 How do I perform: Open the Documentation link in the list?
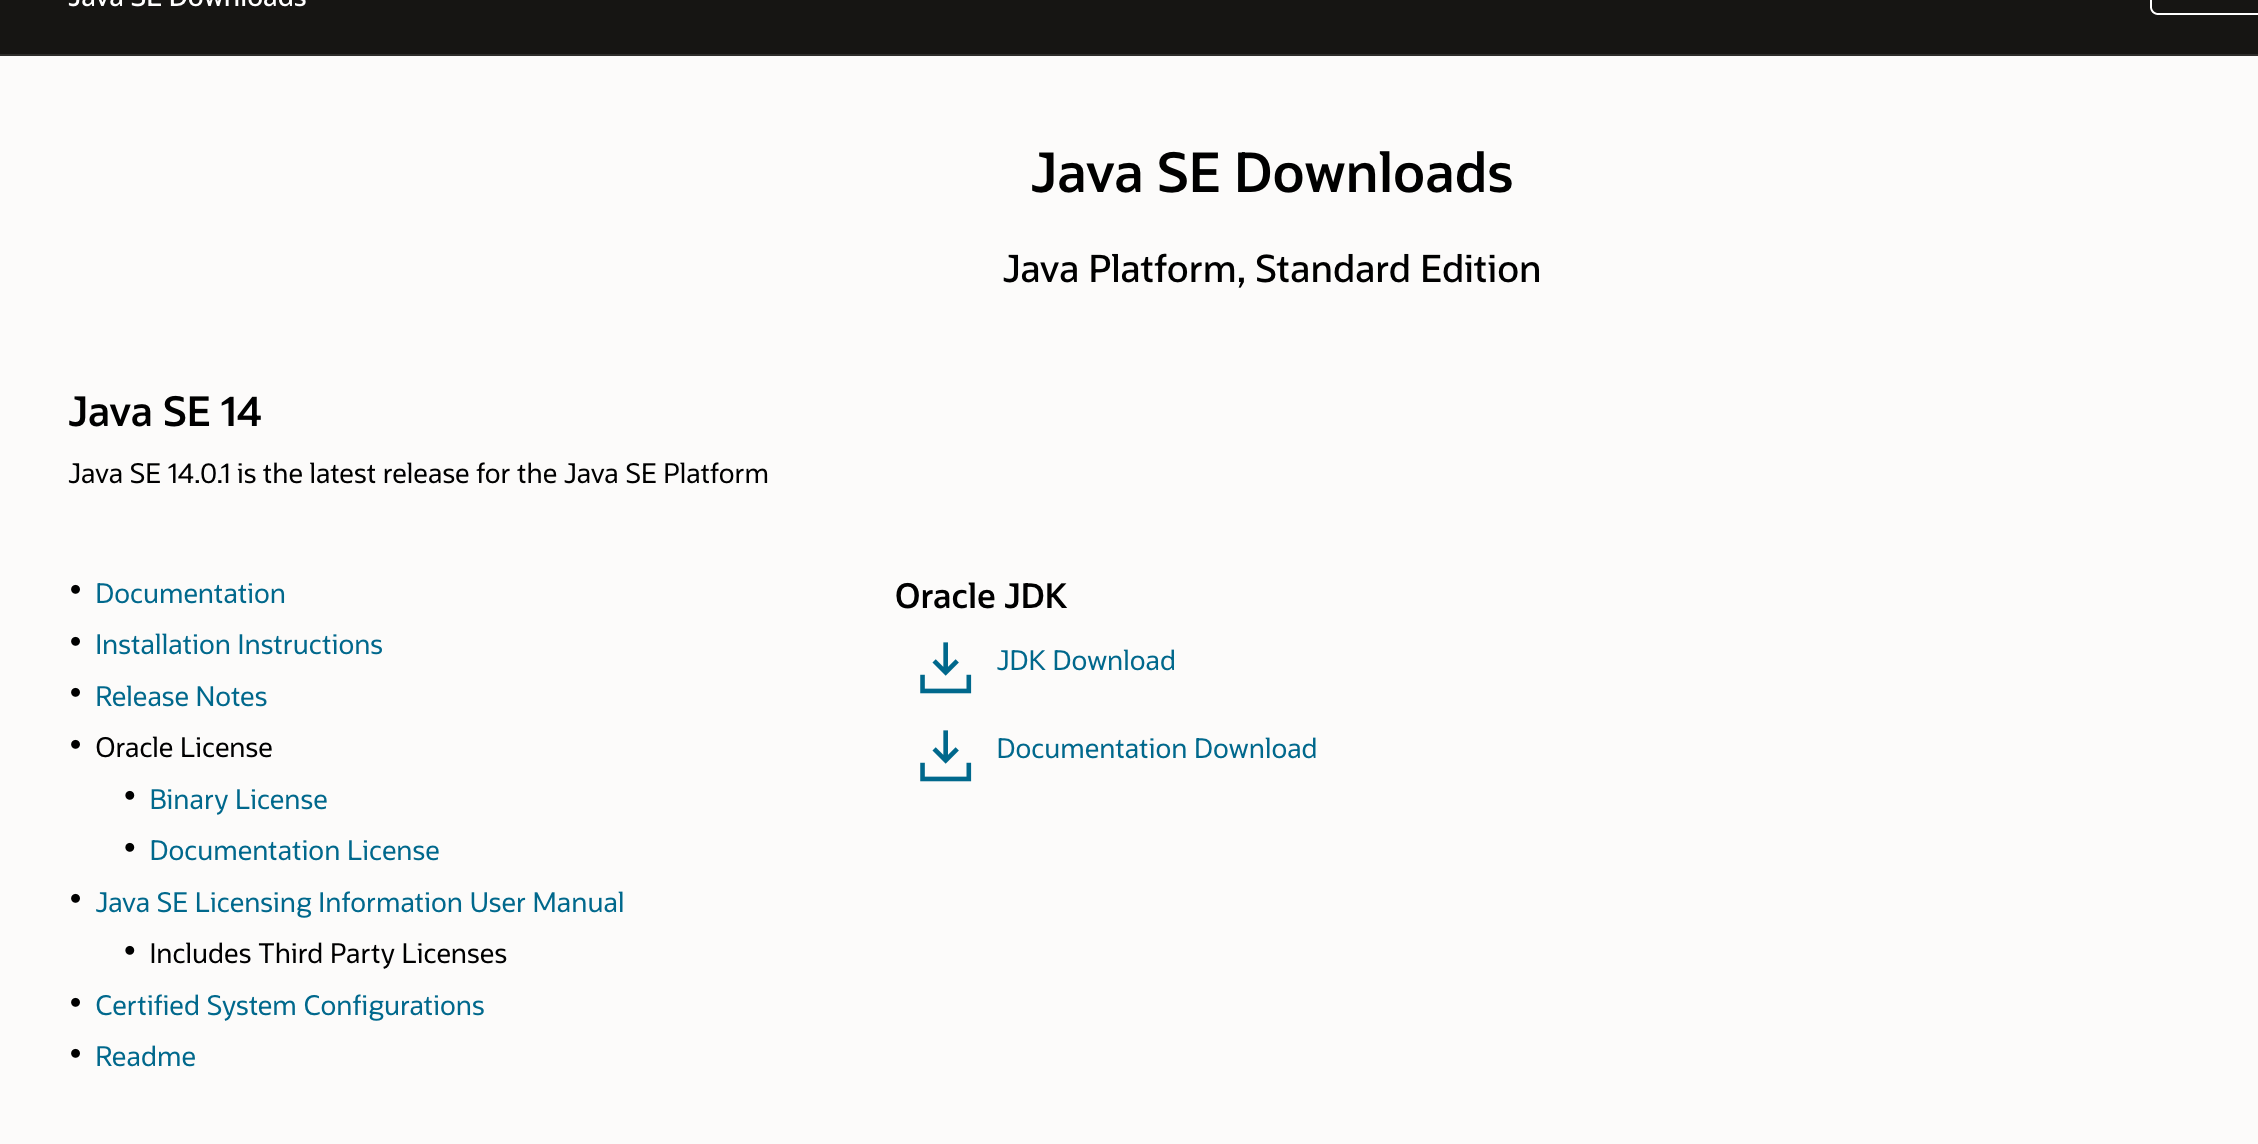pos(190,594)
